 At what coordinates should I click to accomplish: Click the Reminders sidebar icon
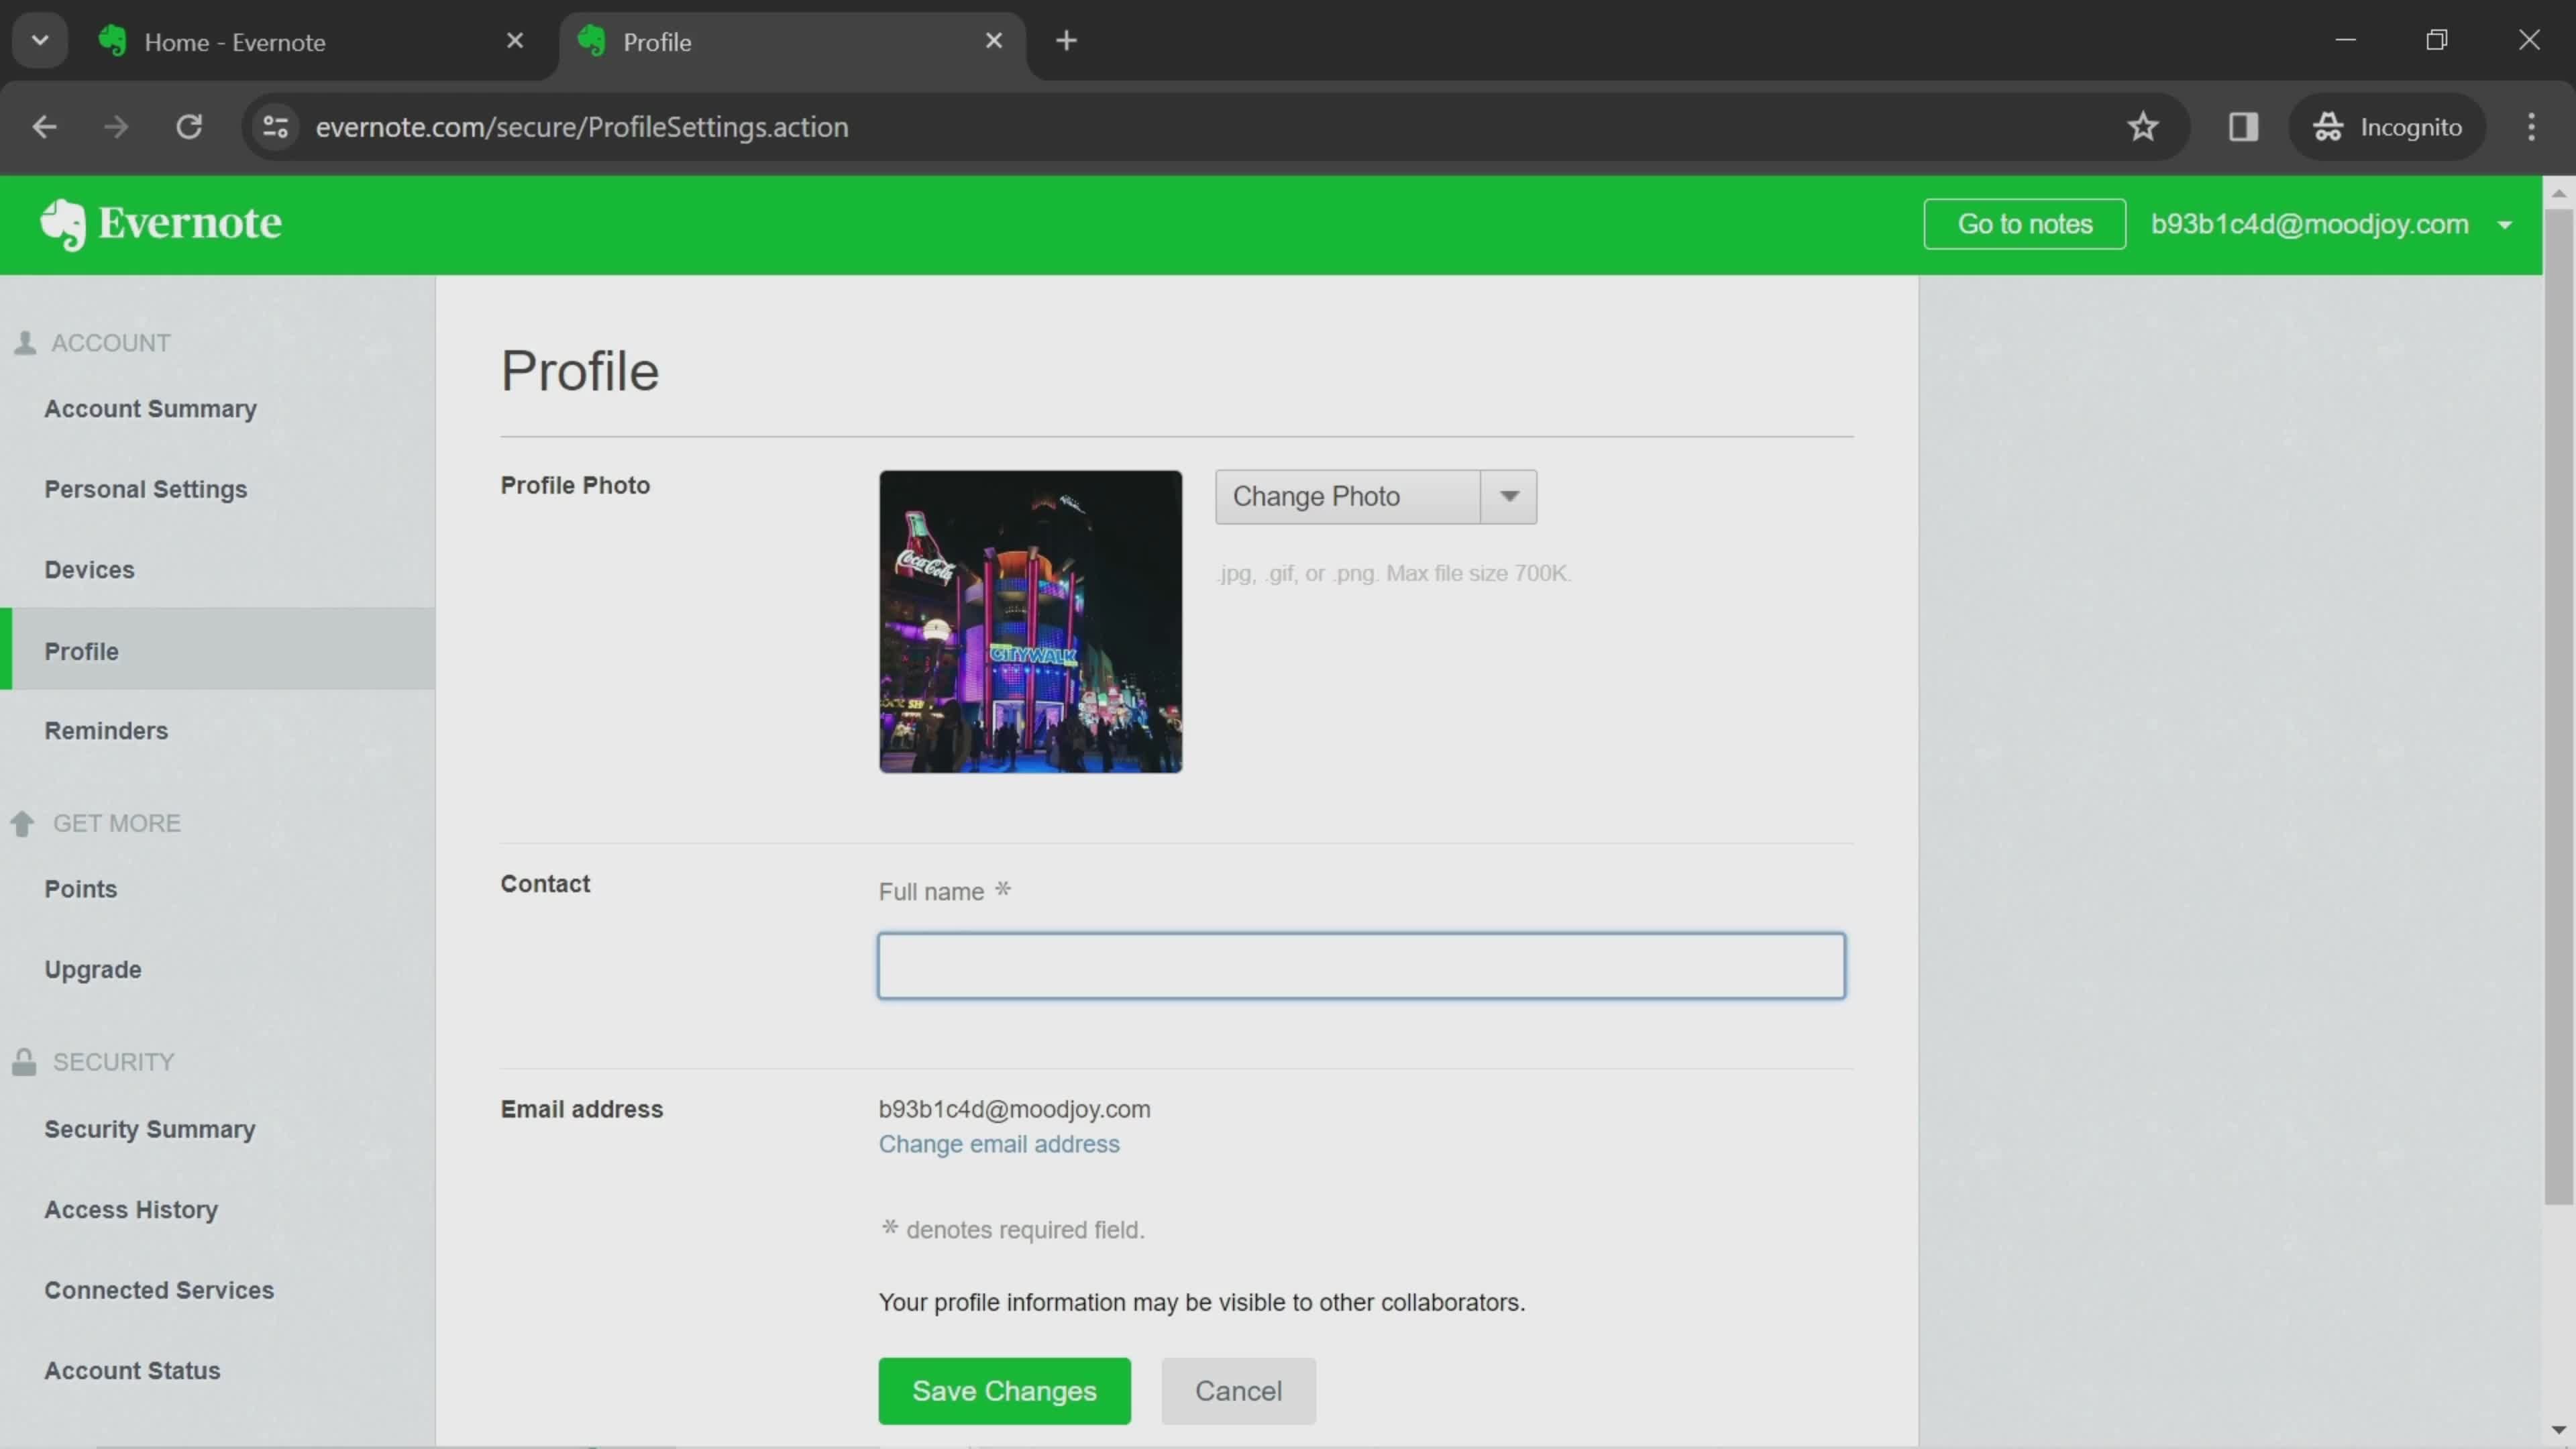click(106, 729)
